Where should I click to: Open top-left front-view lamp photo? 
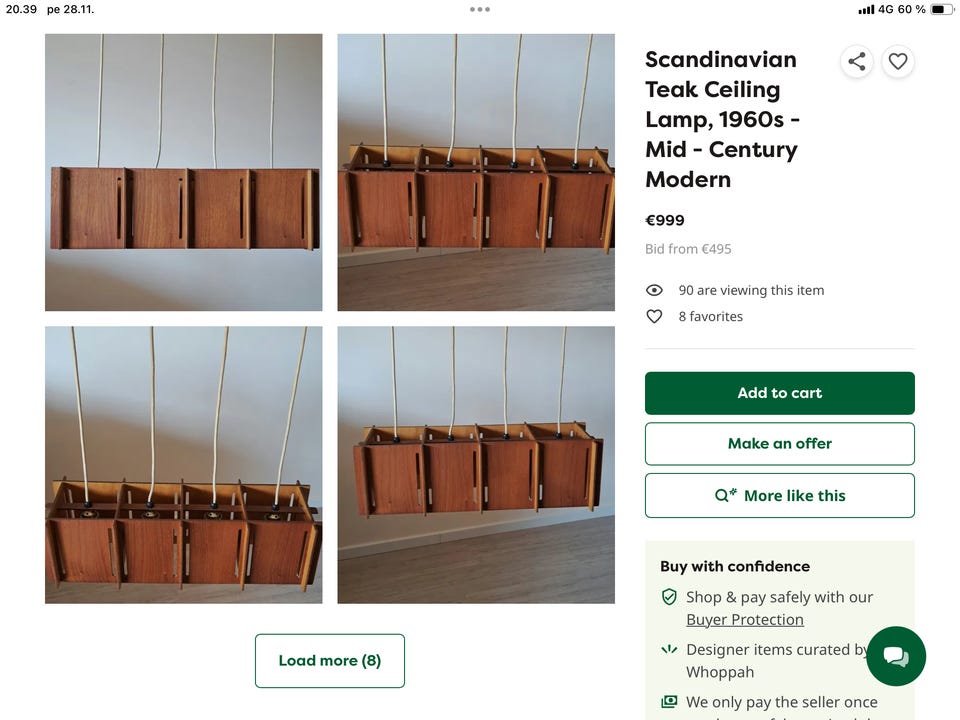coord(184,172)
